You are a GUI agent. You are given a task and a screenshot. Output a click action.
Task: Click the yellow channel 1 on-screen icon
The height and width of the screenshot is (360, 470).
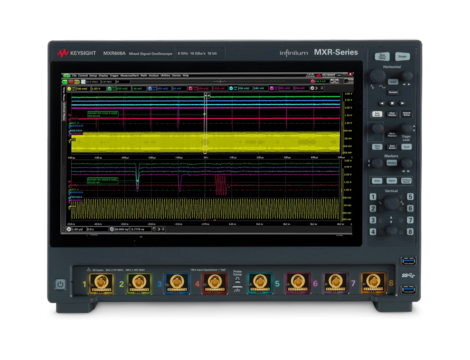click(x=69, y=89)
